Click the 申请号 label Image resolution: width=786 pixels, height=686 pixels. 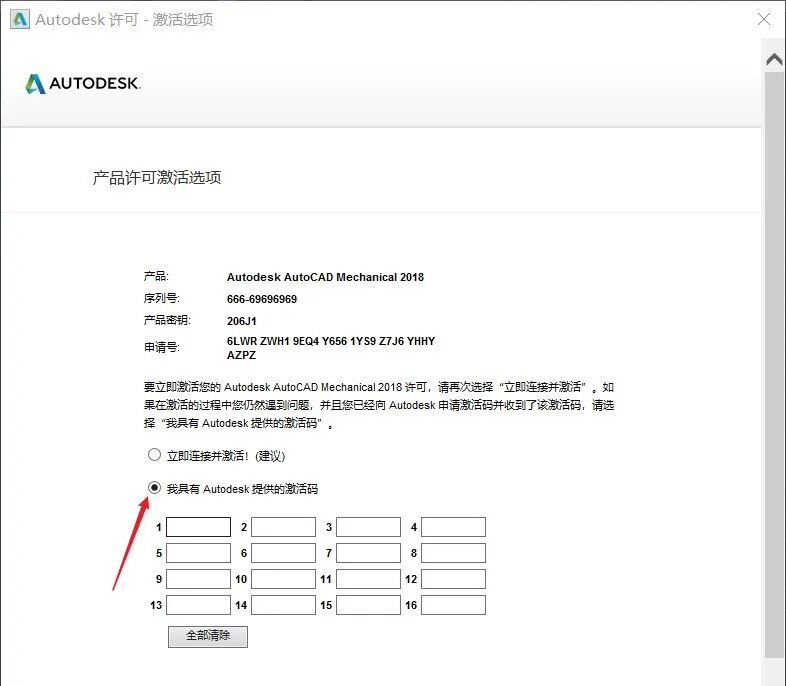(x=162, y=347)
